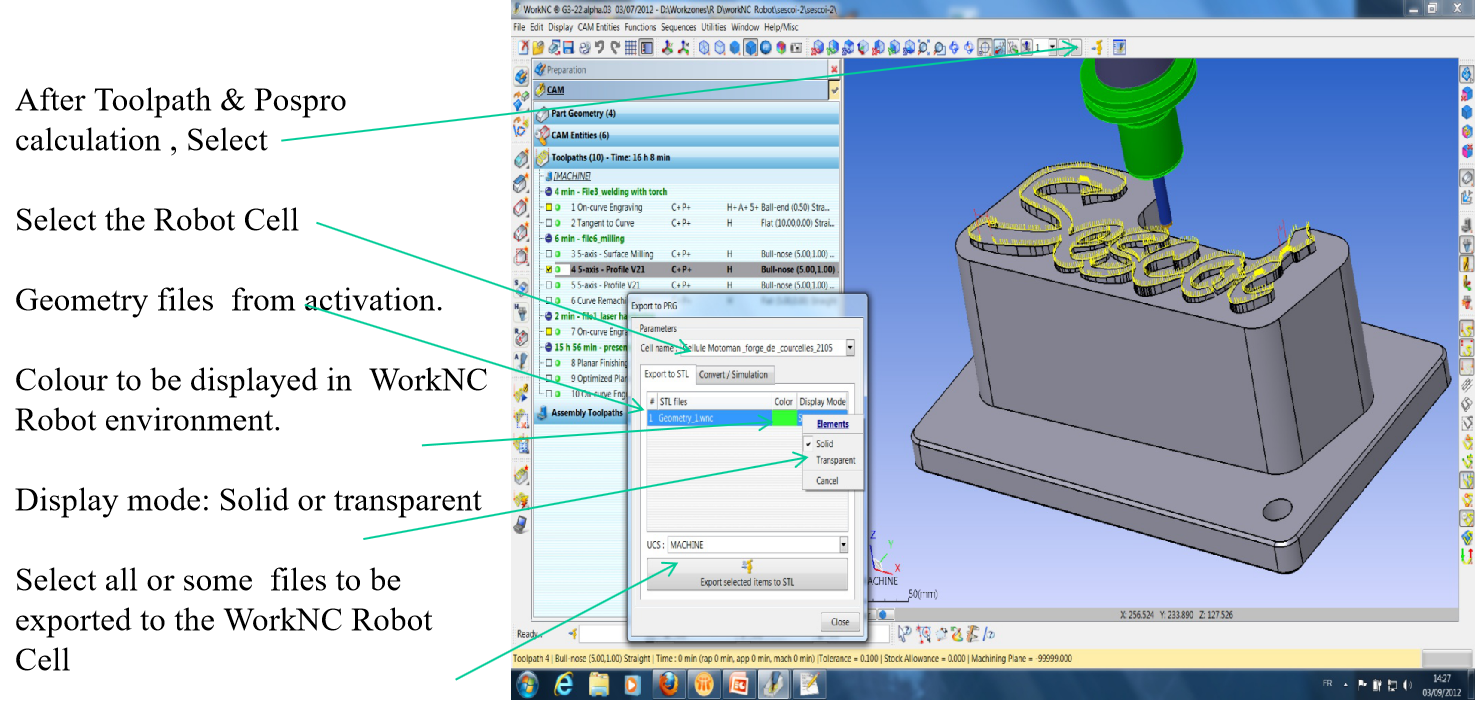Click green color swatch for Geometry_1.wnc

point(785,417)
